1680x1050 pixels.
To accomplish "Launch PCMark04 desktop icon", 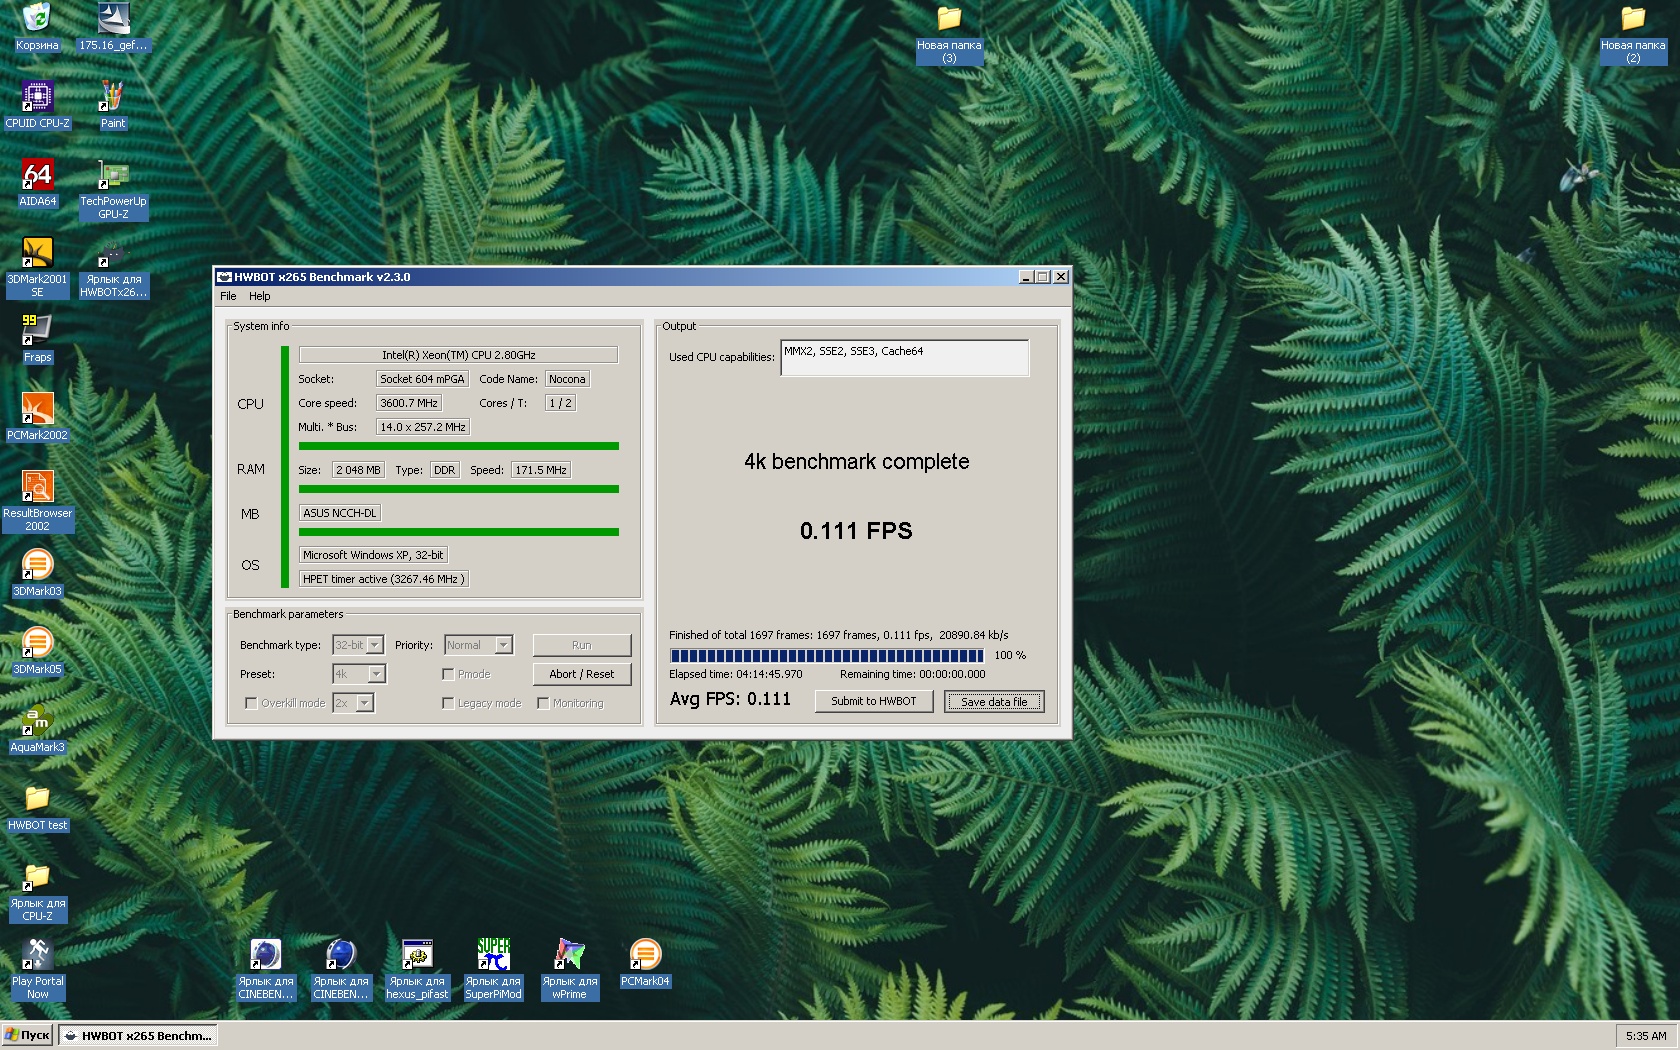I will click(645, 963).
